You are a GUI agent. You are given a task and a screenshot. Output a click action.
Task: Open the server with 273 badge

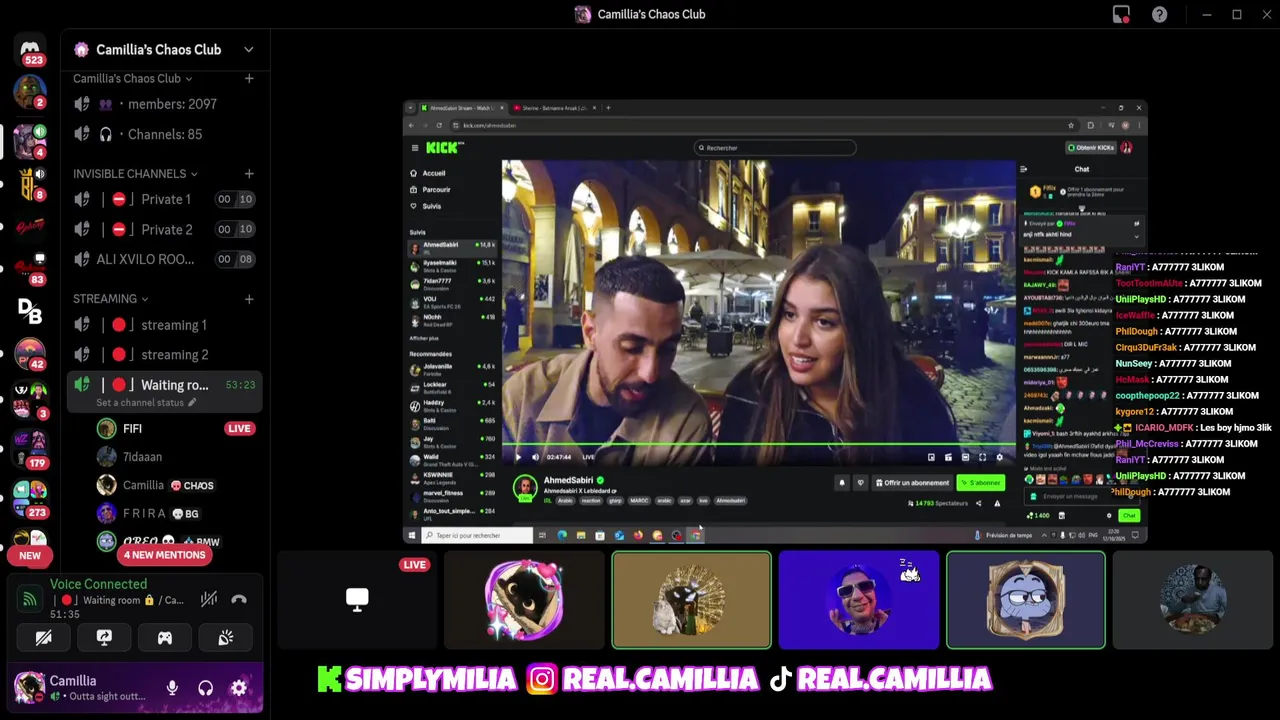pos(30,496)
